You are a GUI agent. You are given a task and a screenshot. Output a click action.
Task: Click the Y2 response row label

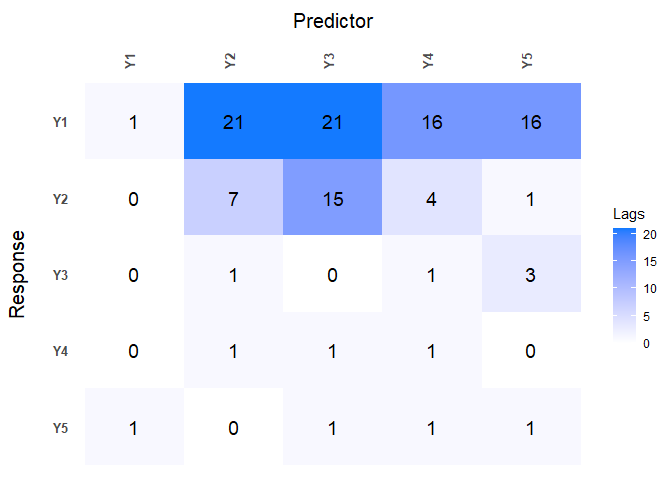[60, 199]
